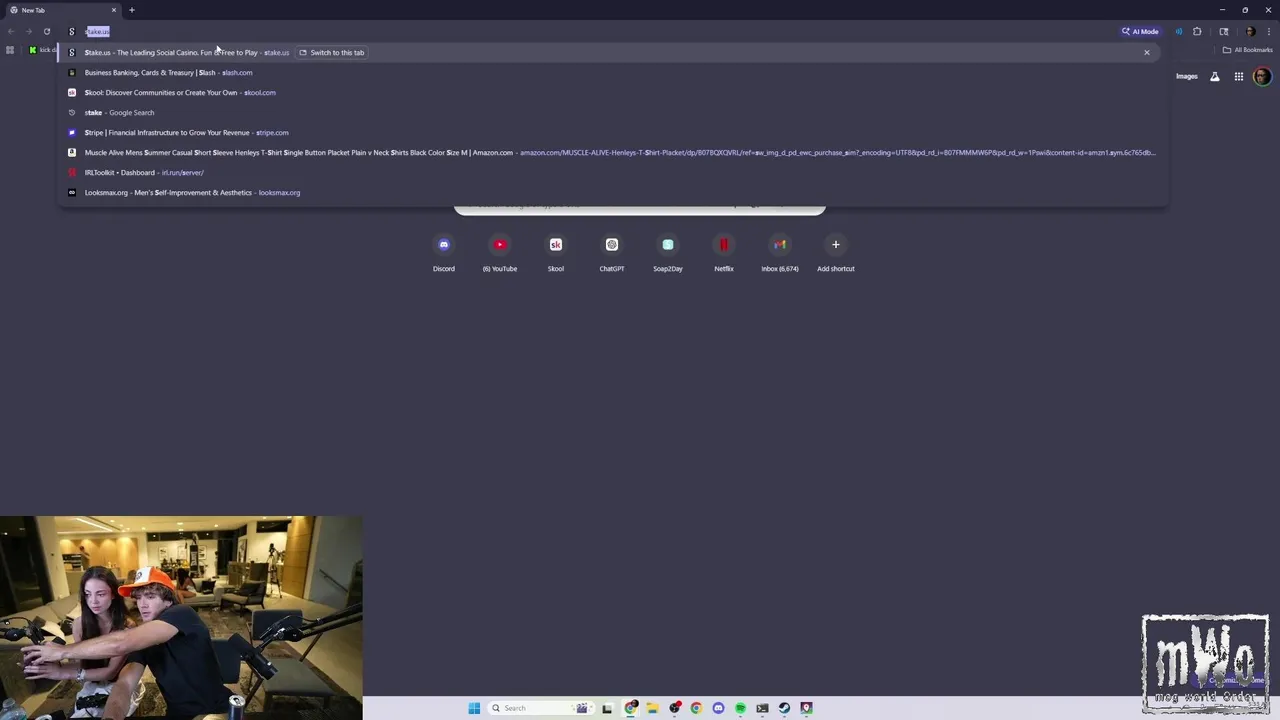
Task: Click the bookmarks bar apps grid icon
Action: [10, 50]
